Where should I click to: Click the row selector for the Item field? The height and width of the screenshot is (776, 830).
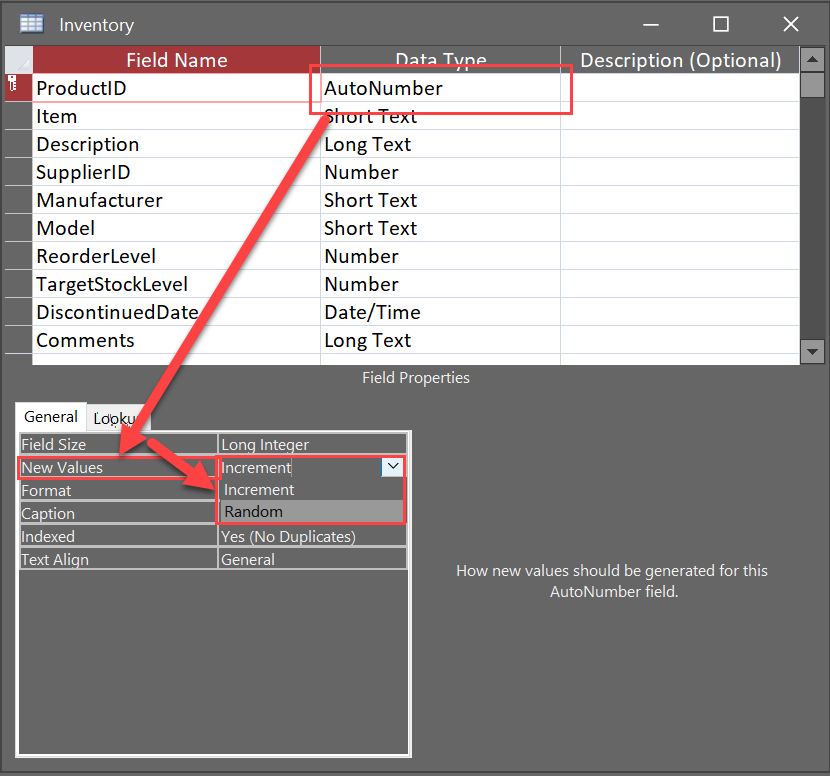pyautogui.click(x=19, y=116)
